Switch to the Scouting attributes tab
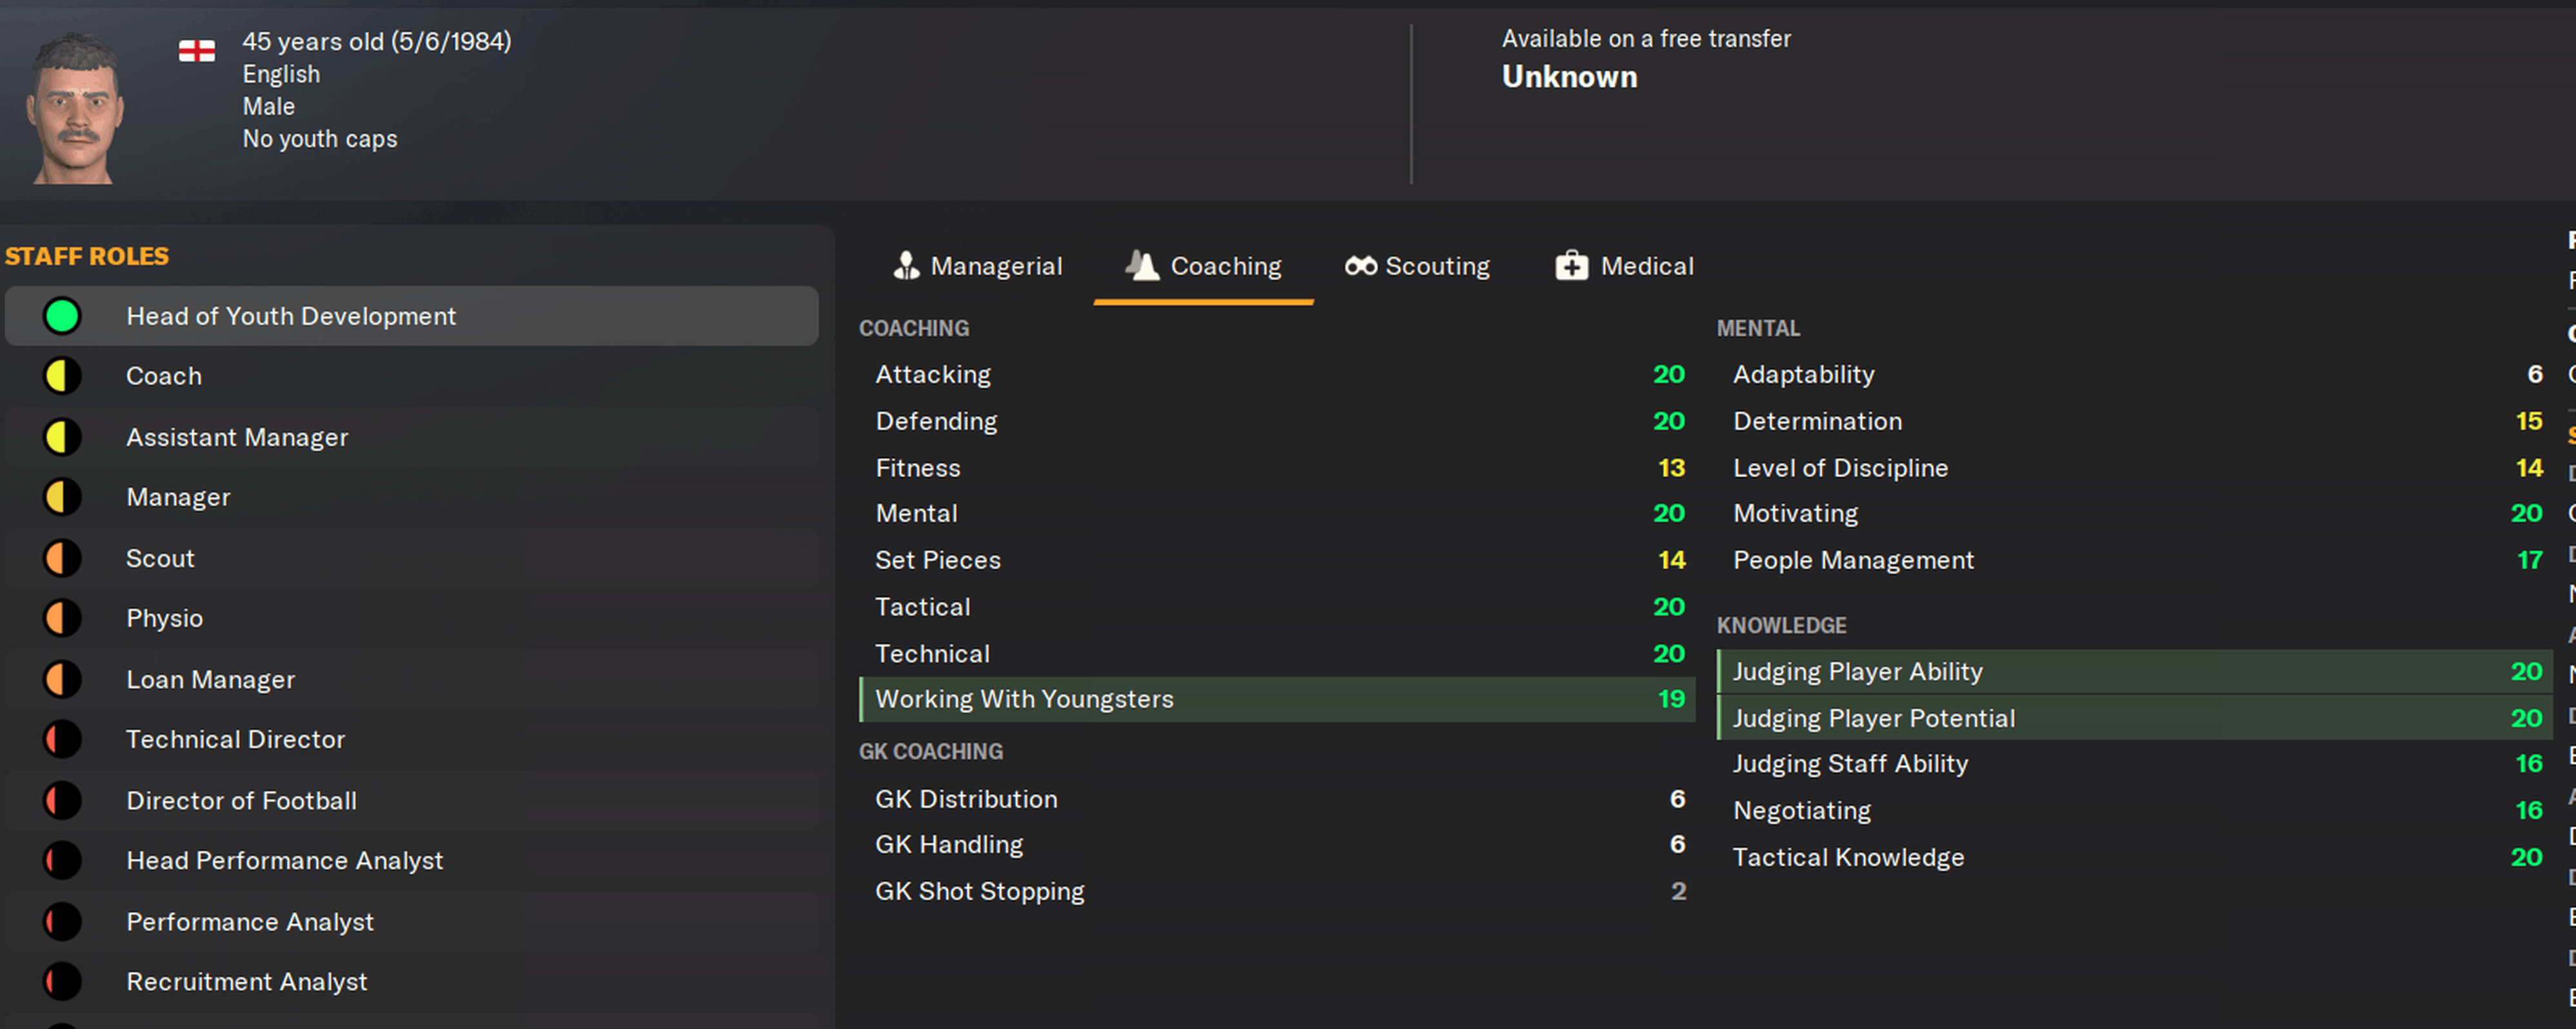2576x1029 pixels. [1436, 266]
